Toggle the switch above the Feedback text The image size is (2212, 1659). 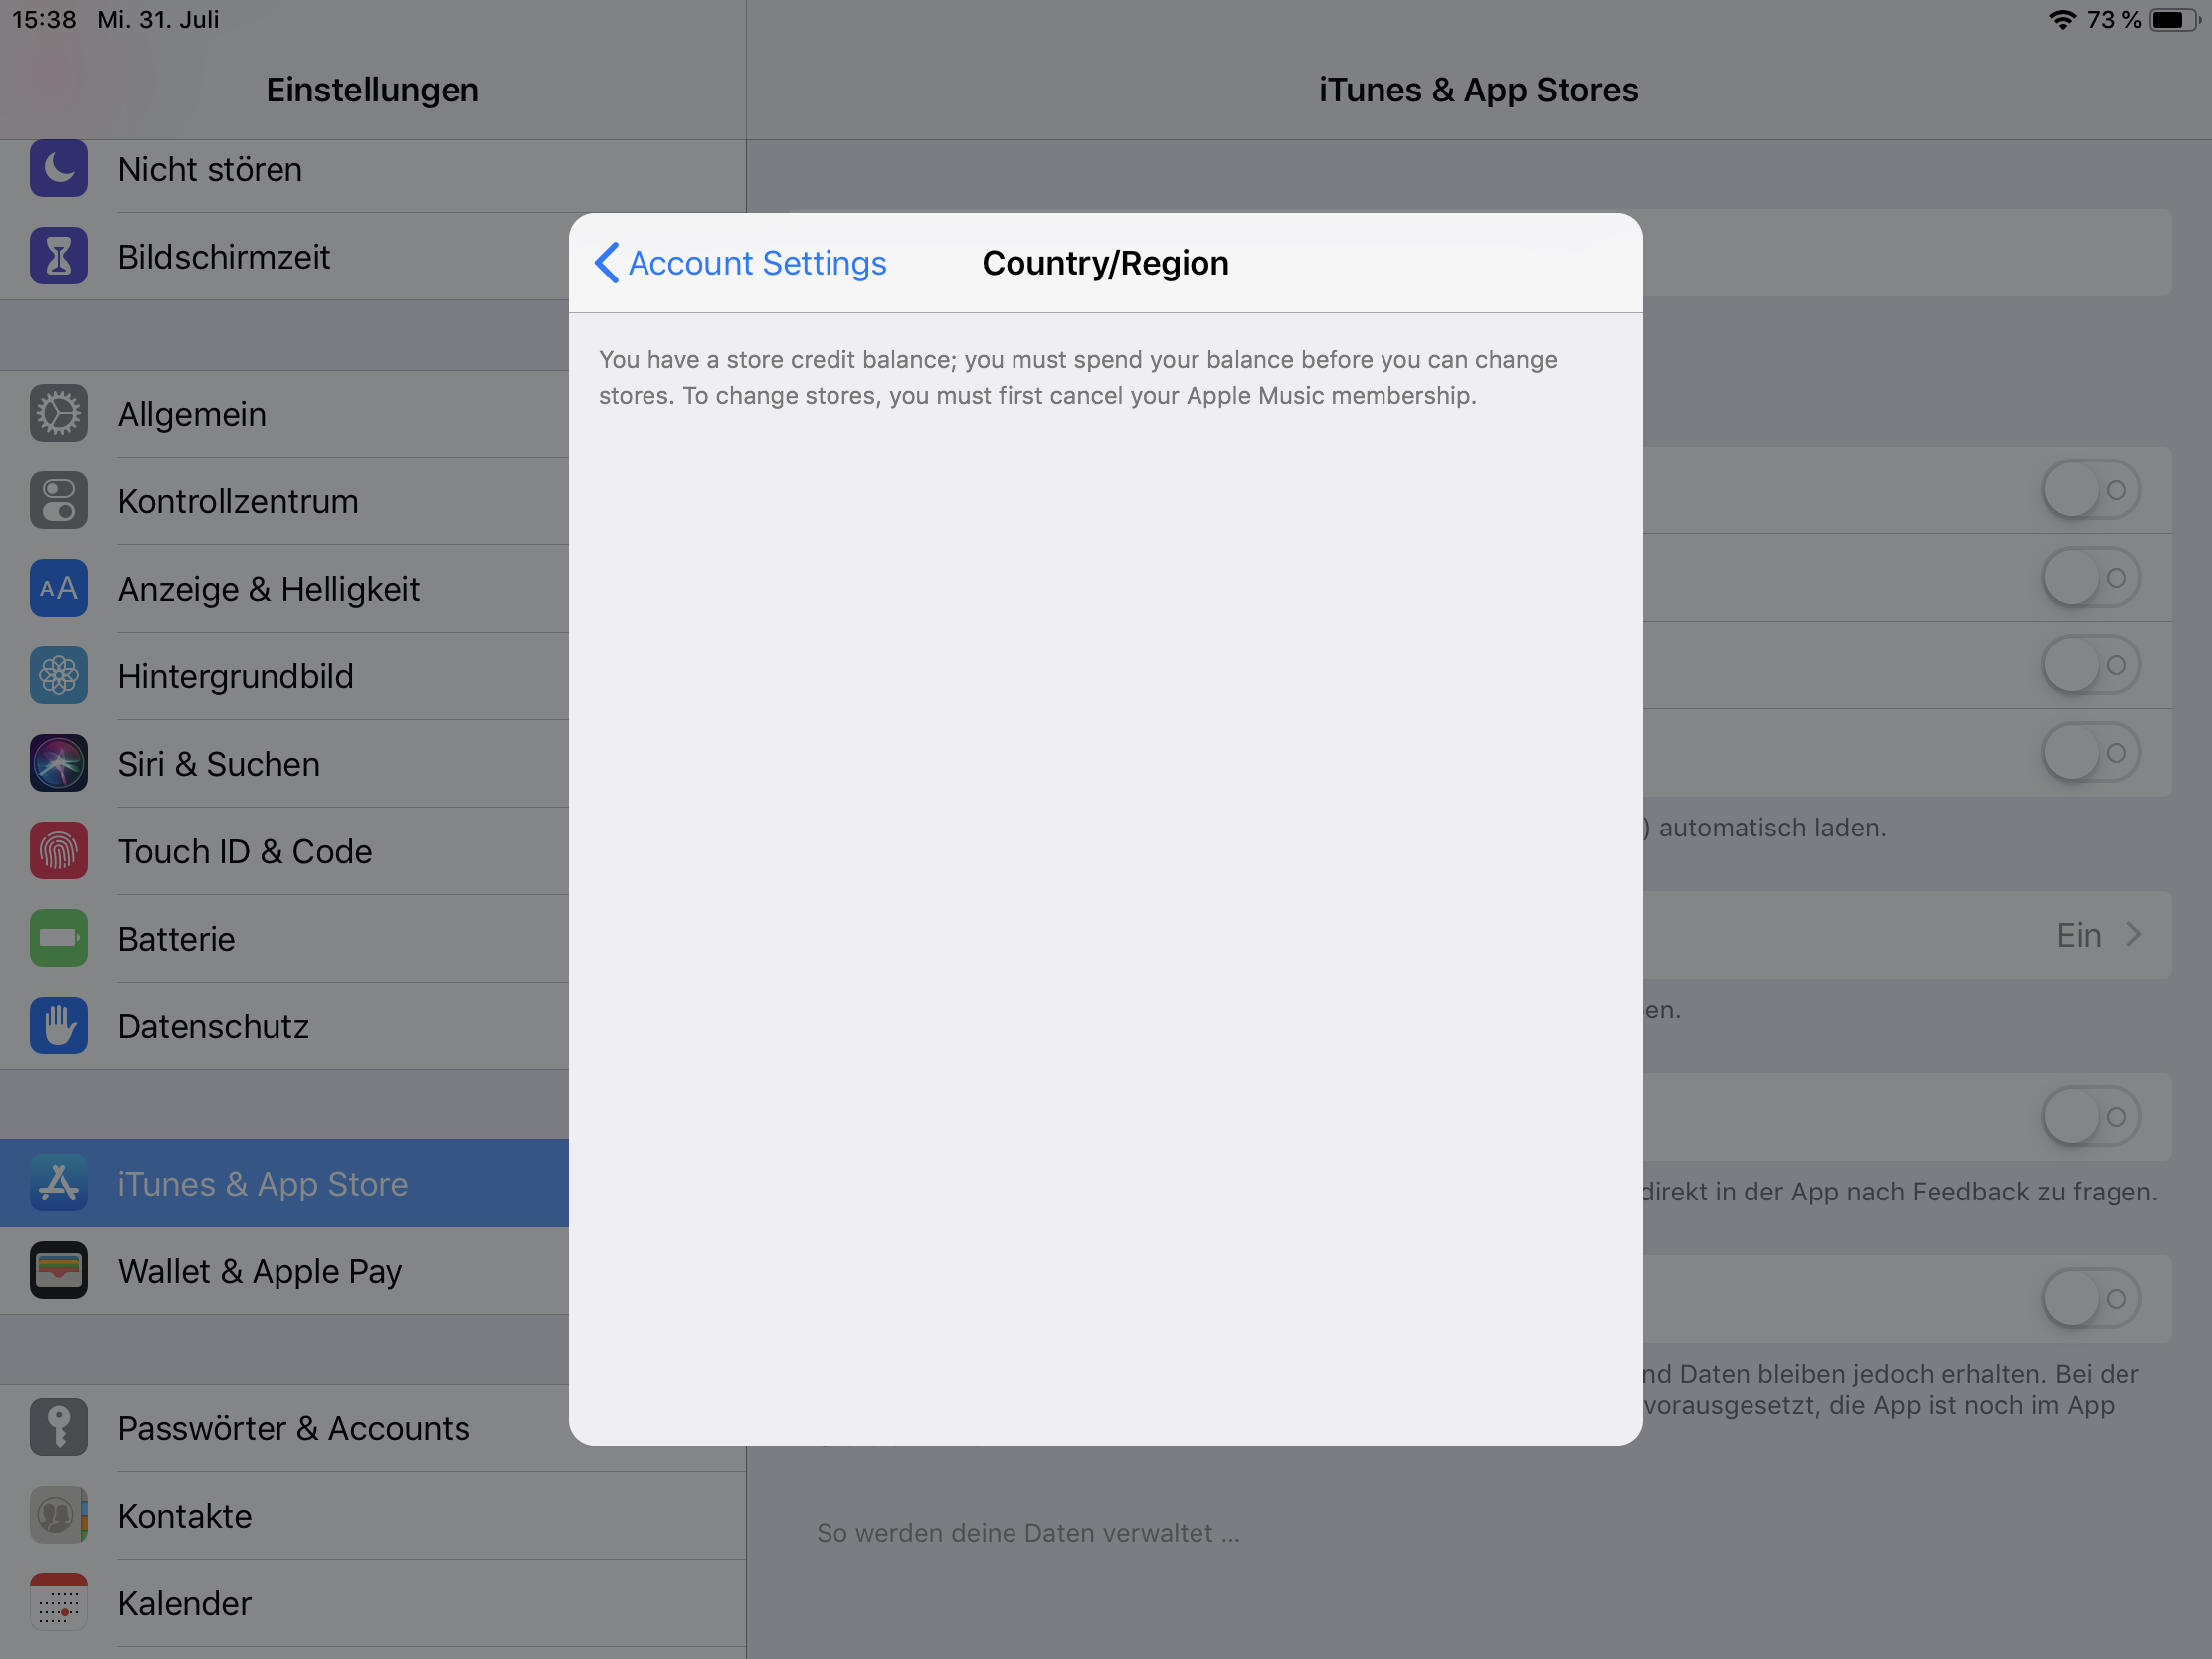pos(2090,1116)
